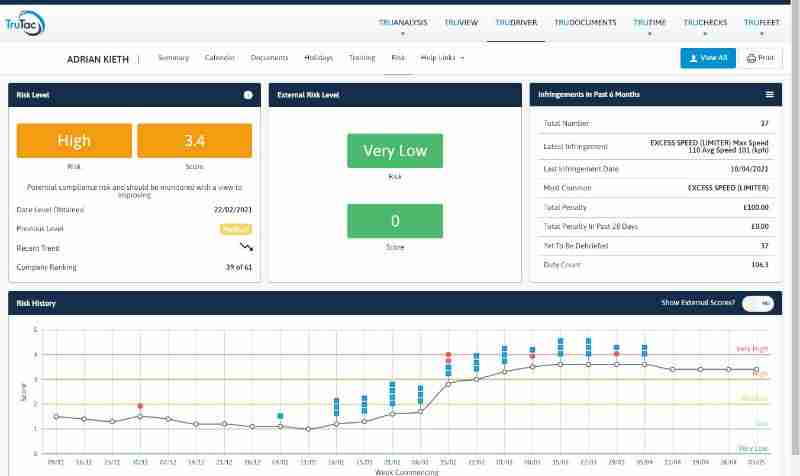Switch to the Calendar tab

click(x=220, y=58)
